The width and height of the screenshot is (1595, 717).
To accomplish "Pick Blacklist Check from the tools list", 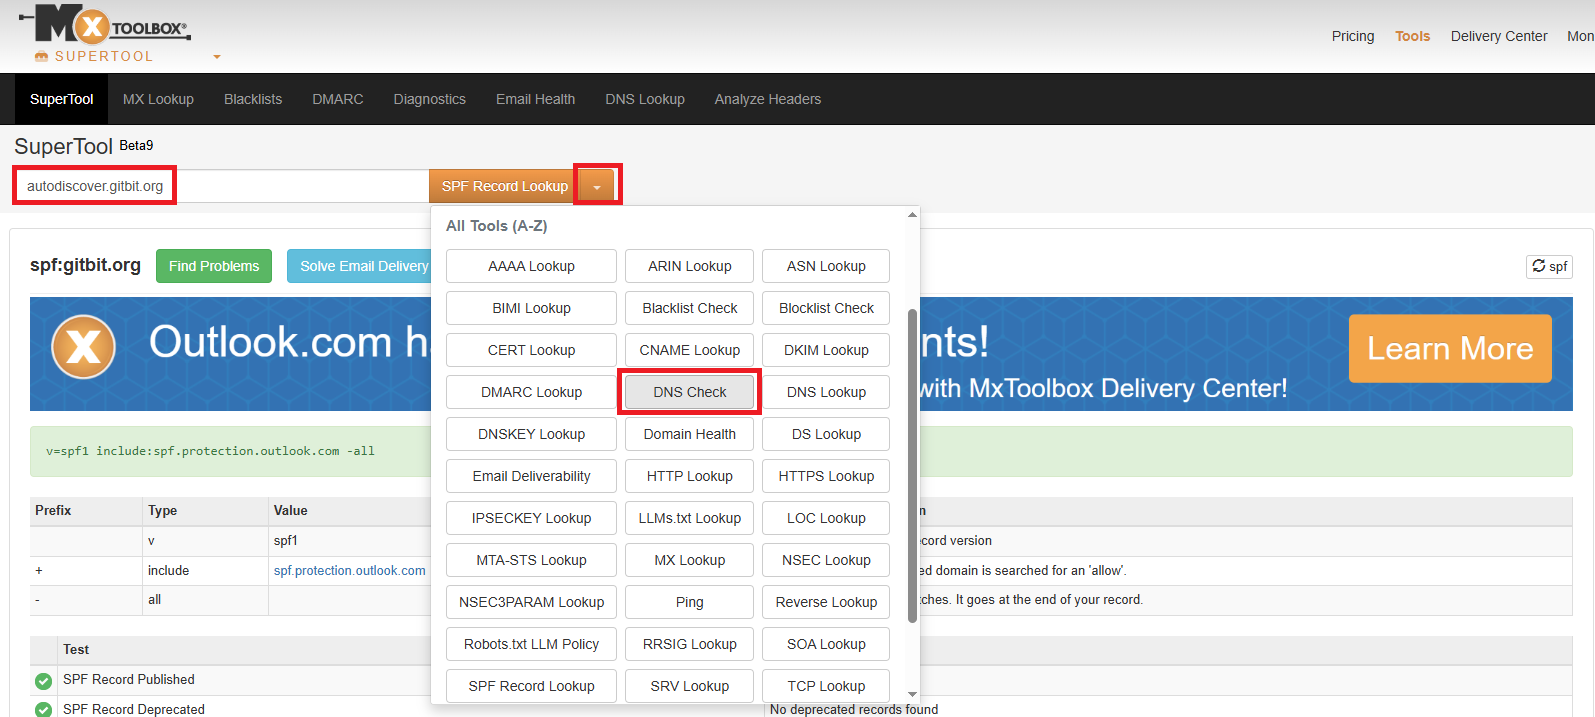I will pyautogui.click(x=689, y=308).
